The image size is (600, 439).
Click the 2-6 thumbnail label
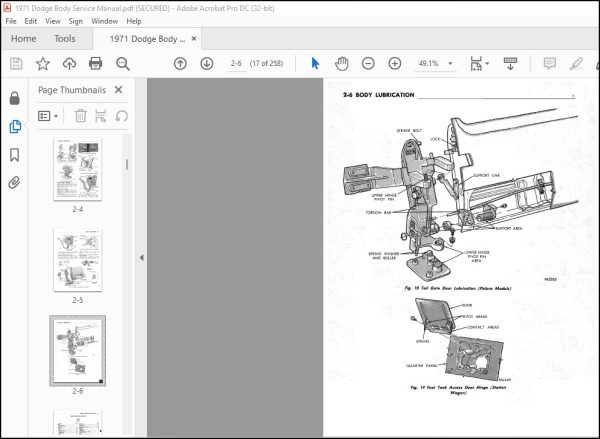(78, 391)
